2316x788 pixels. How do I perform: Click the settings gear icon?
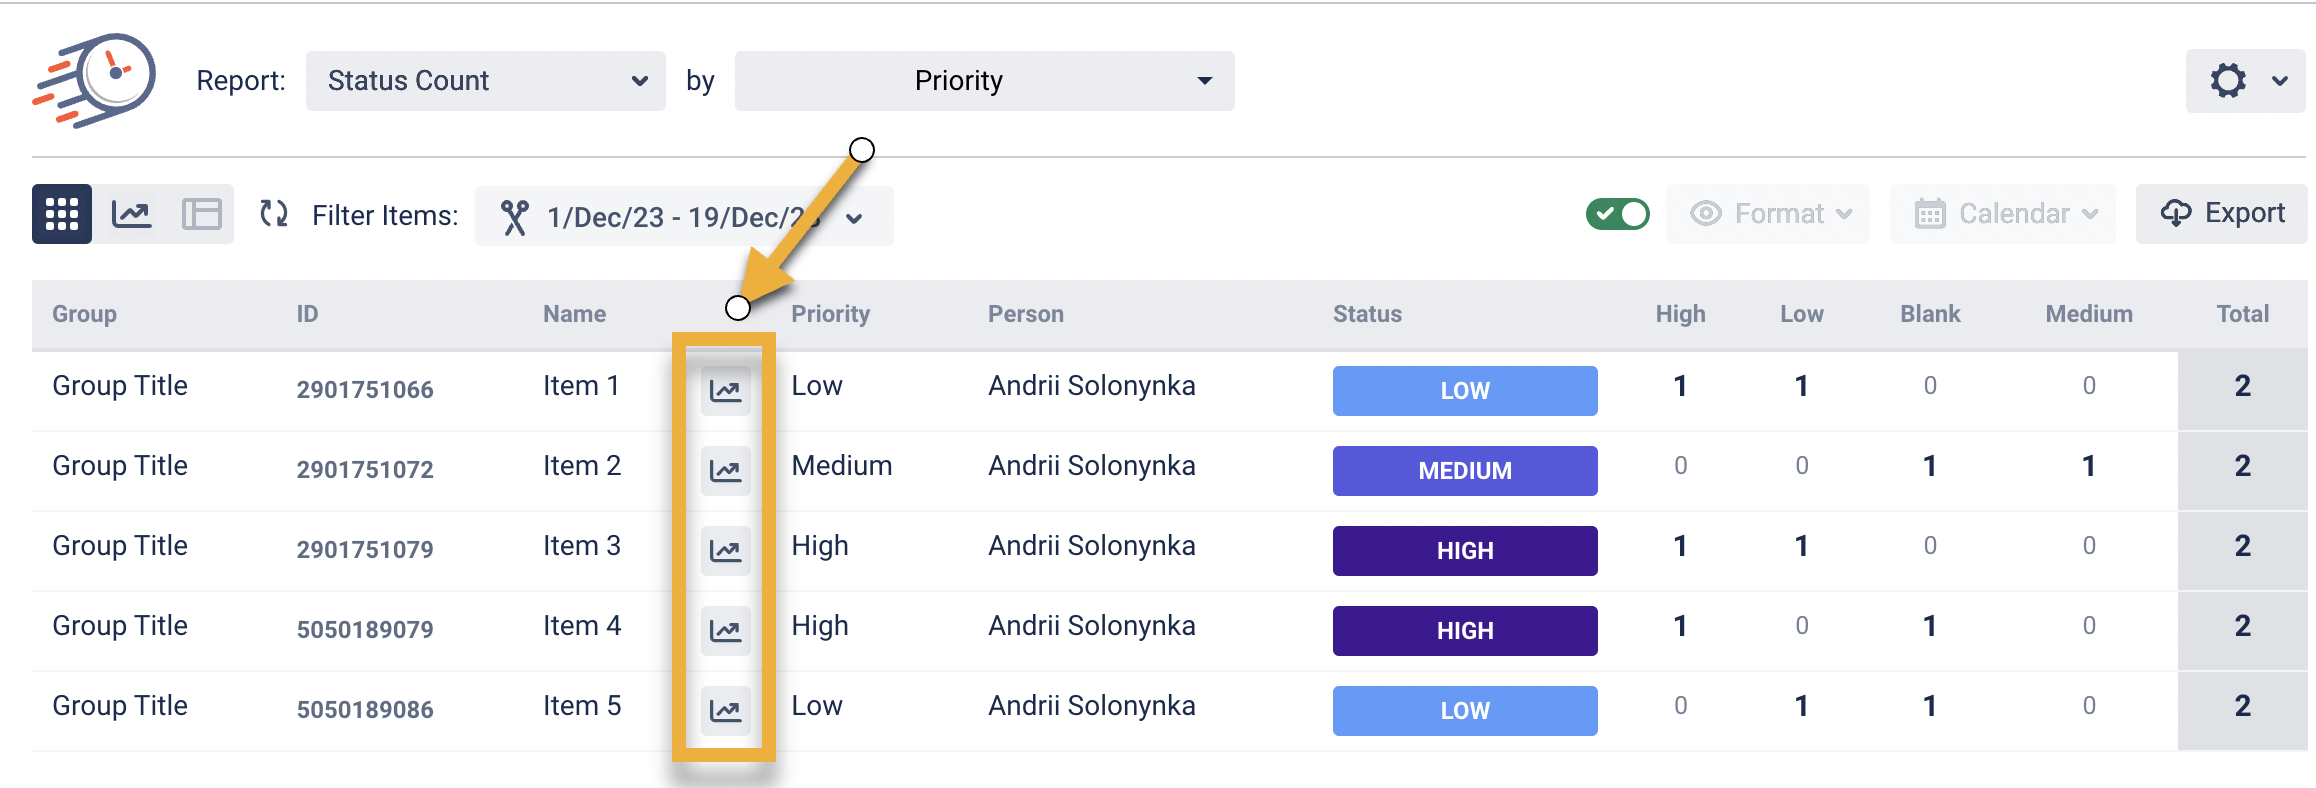pyautogui.click(x=2228, y=81)
